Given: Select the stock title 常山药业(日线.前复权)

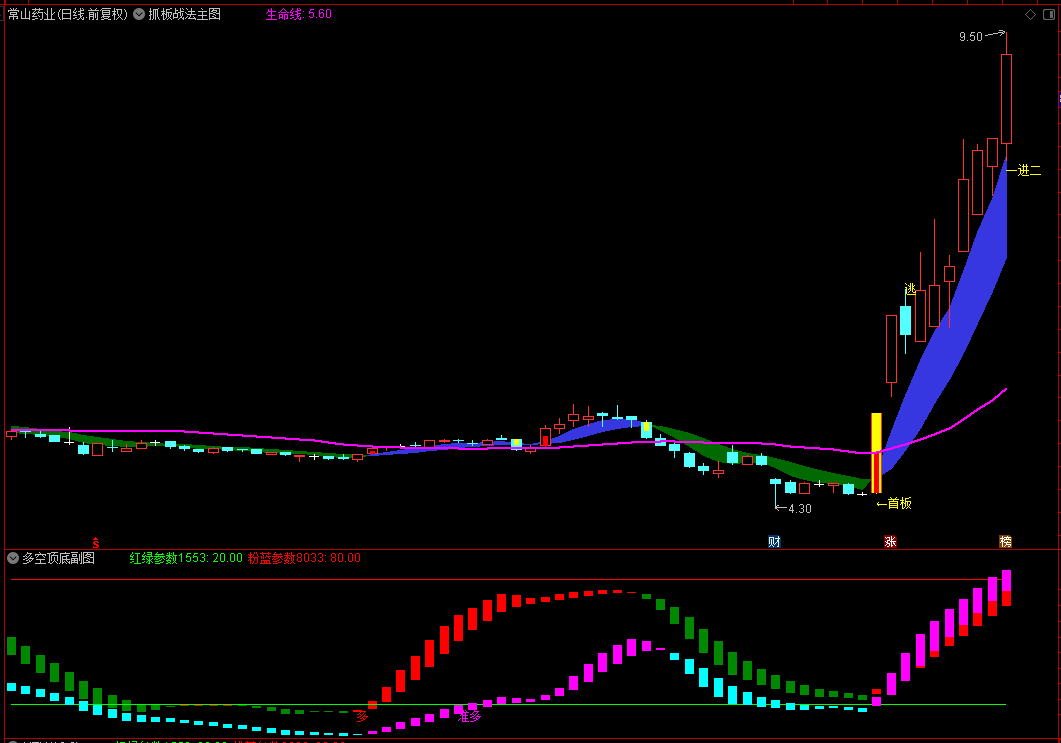Looking at the screenshot, I should point(68,14).
